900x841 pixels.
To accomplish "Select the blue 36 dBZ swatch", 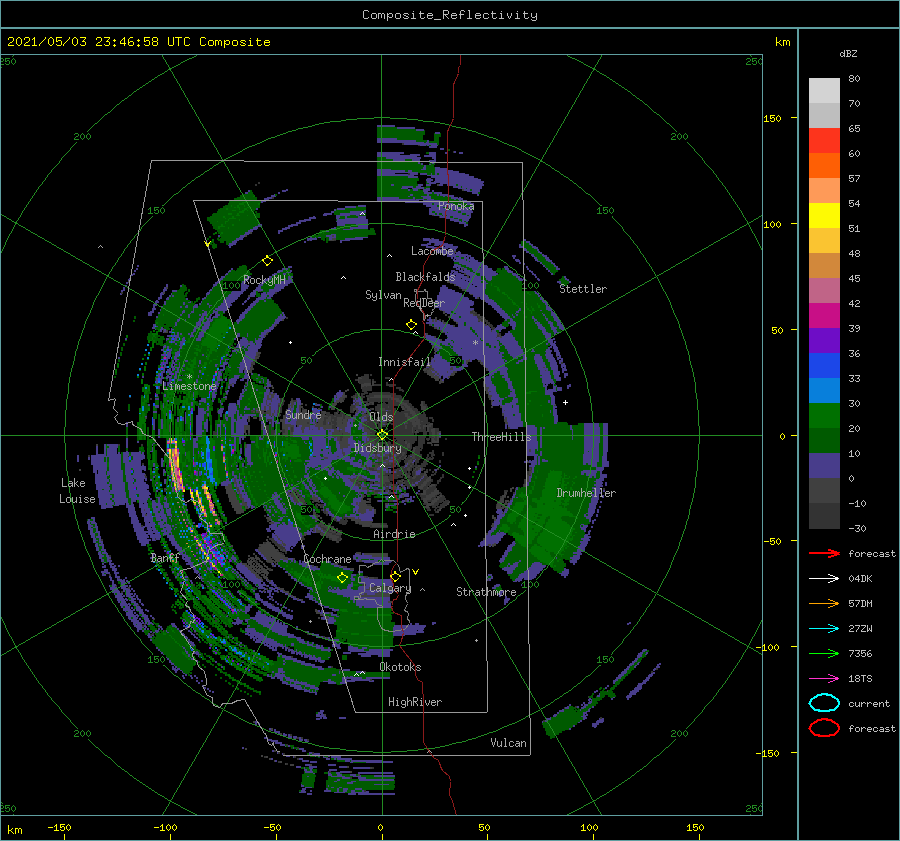I will [x=824, y=365].
